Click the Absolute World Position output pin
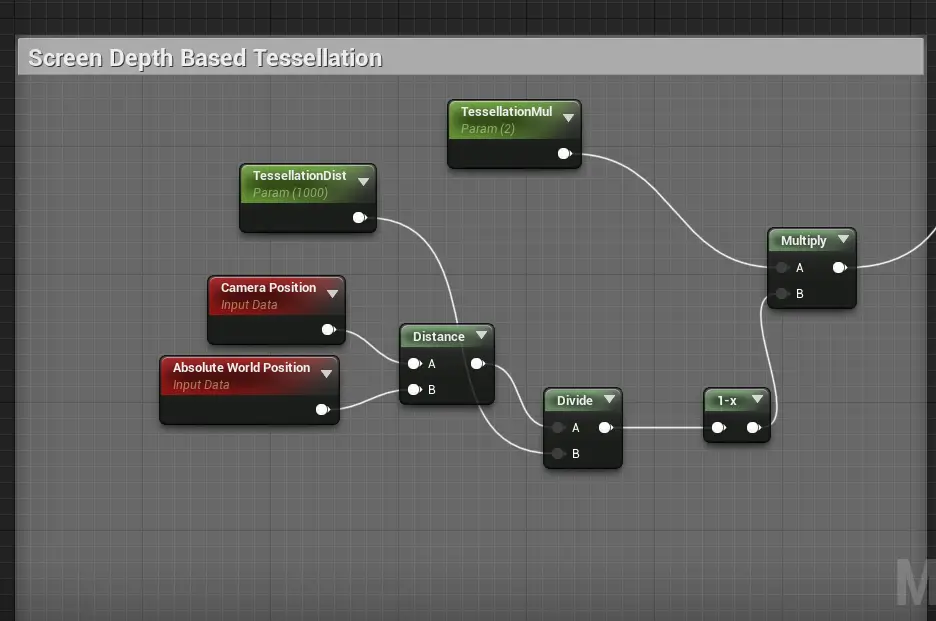The height and width of the screenshot is (621, 936). coord(322,410)
